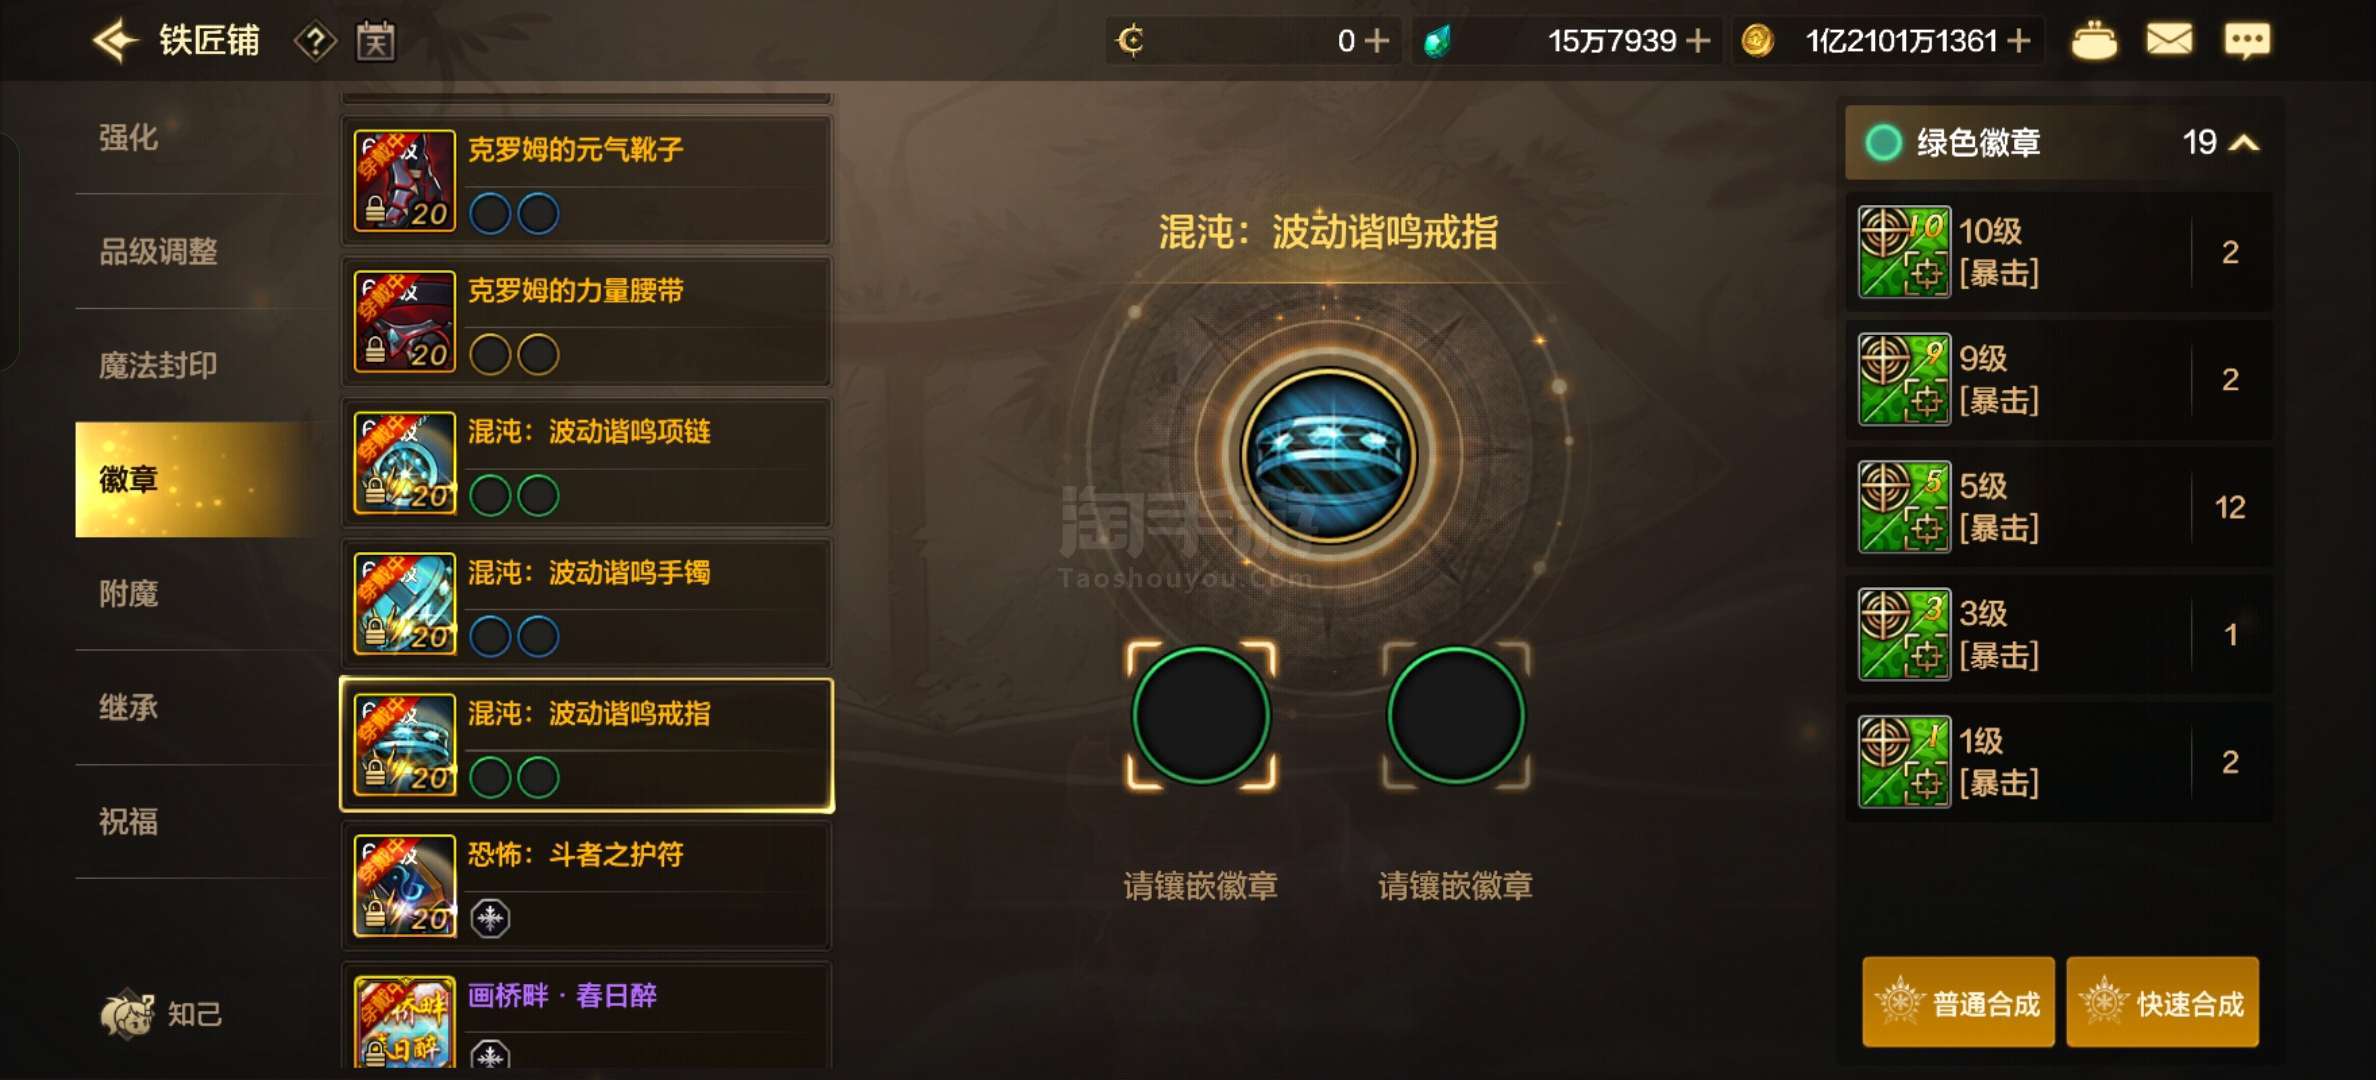Switch to the 附魔 tab
2376x1080 pixels.
tap(128, 593)
